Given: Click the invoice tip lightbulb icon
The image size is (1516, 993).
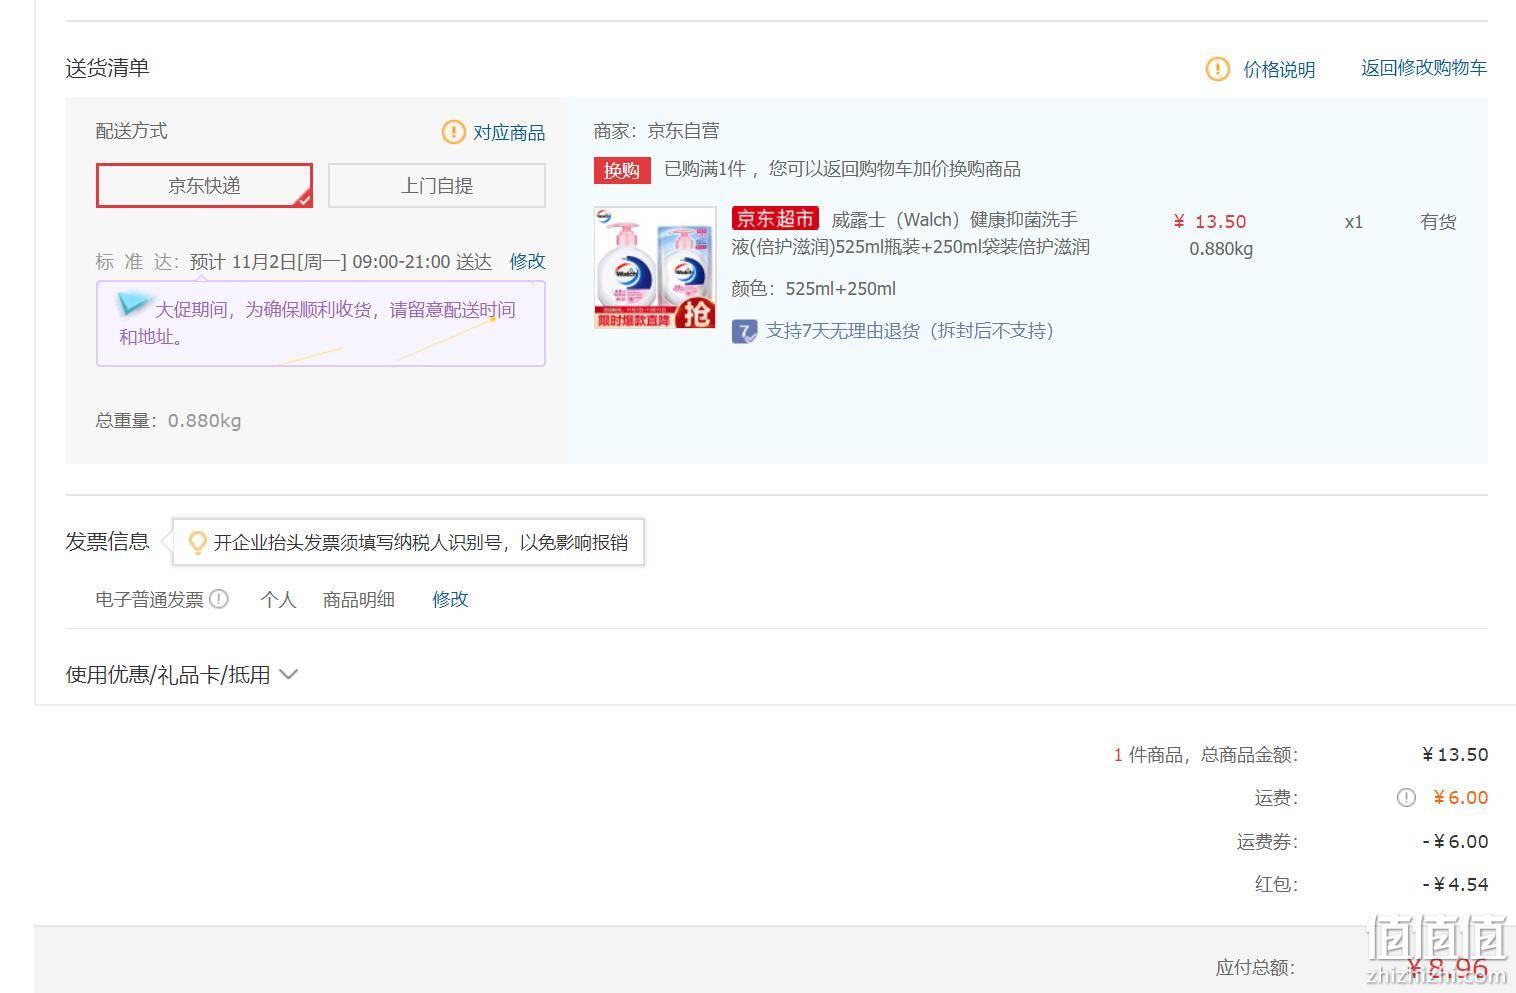Looking at the screenshot, I should [198, 542].
